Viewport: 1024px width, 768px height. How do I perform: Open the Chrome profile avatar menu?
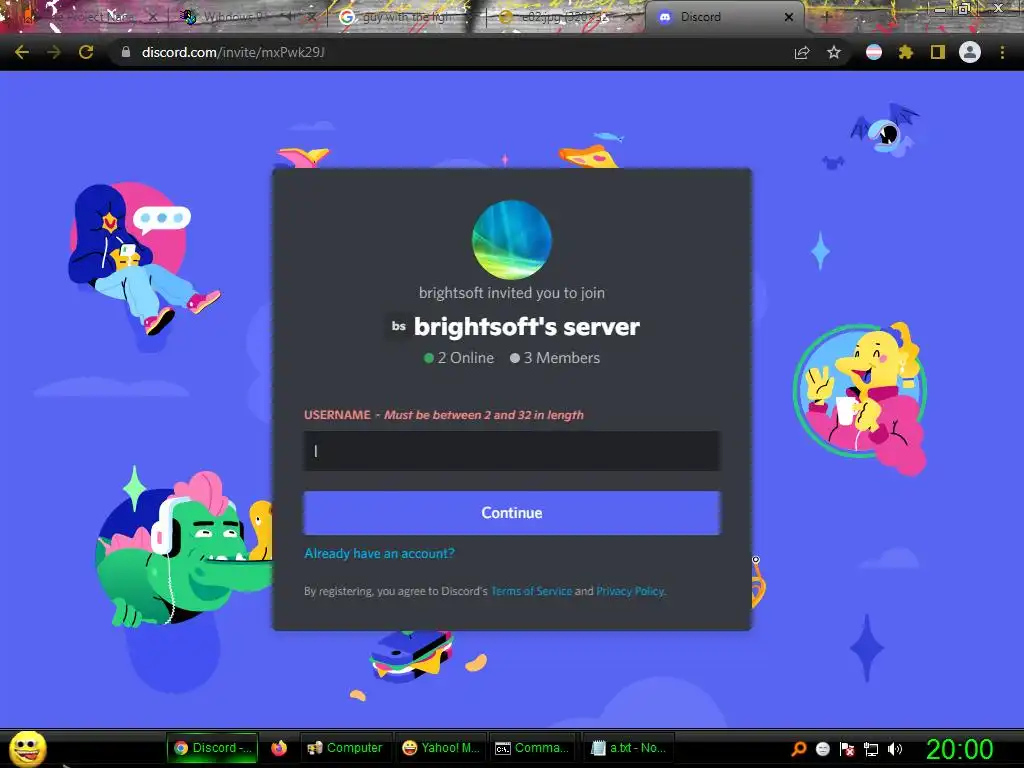pos(970,52)
